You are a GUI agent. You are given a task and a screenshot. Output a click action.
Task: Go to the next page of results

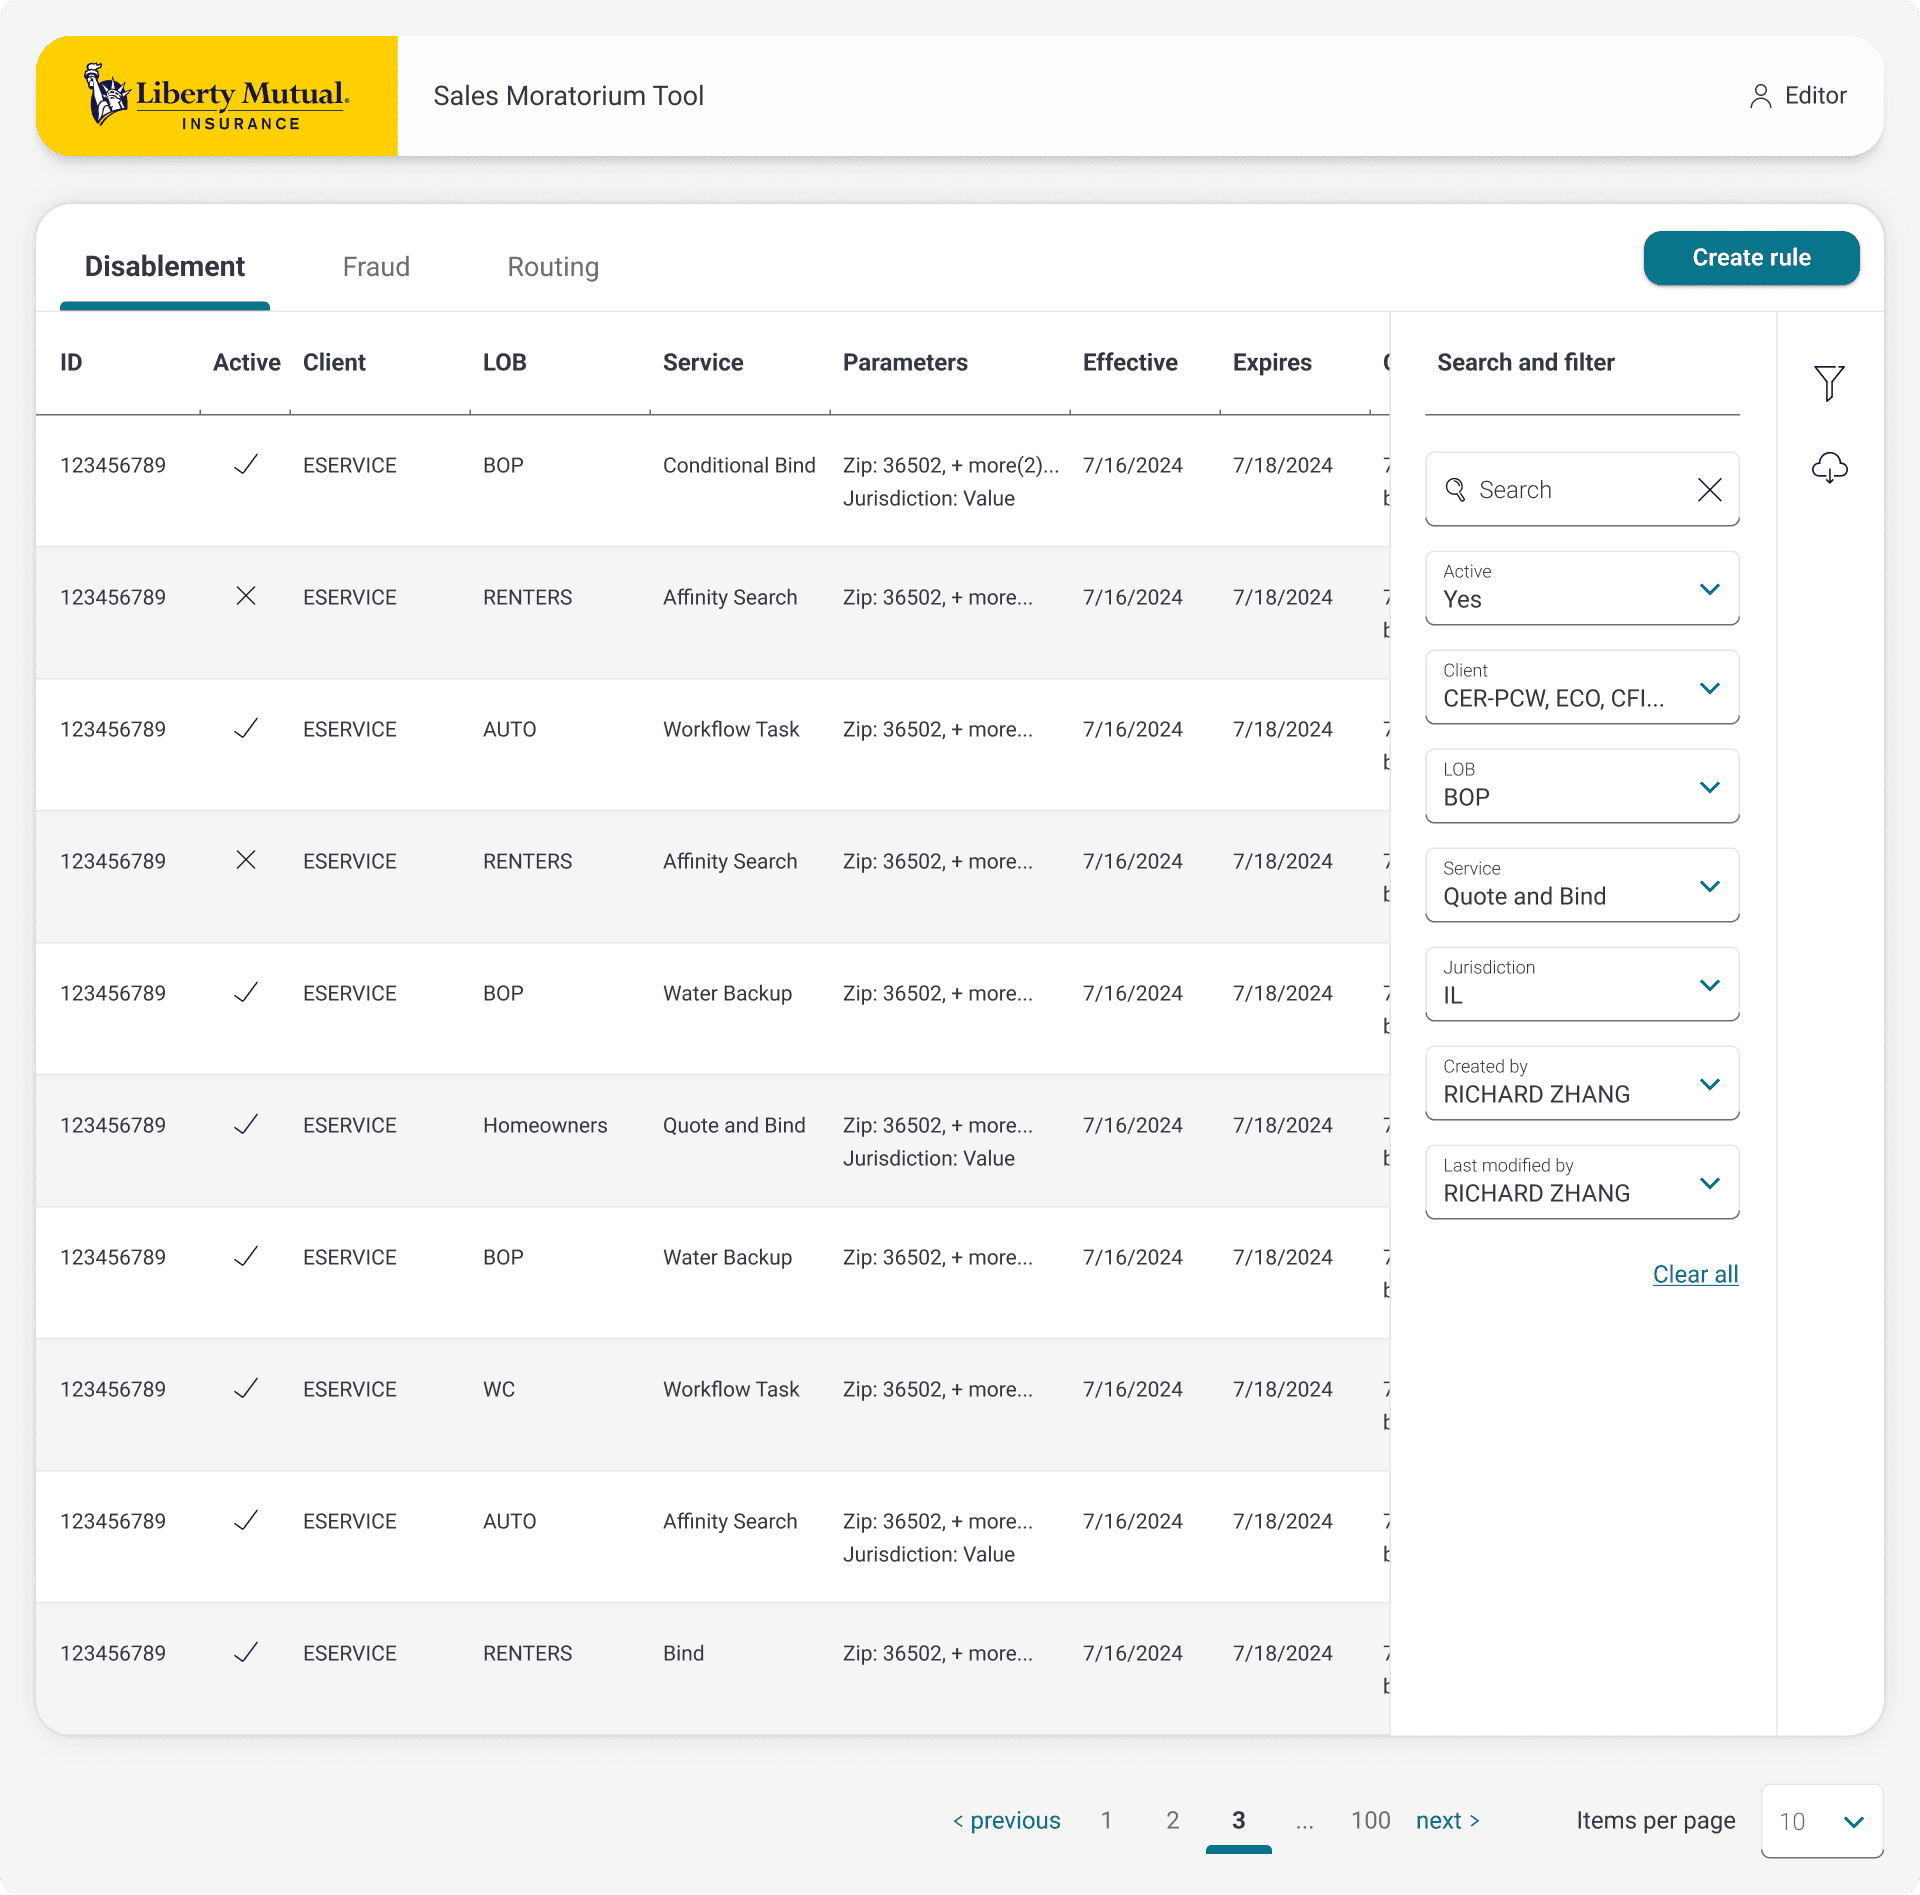pyautogui.click(x=1447, y=1821)
